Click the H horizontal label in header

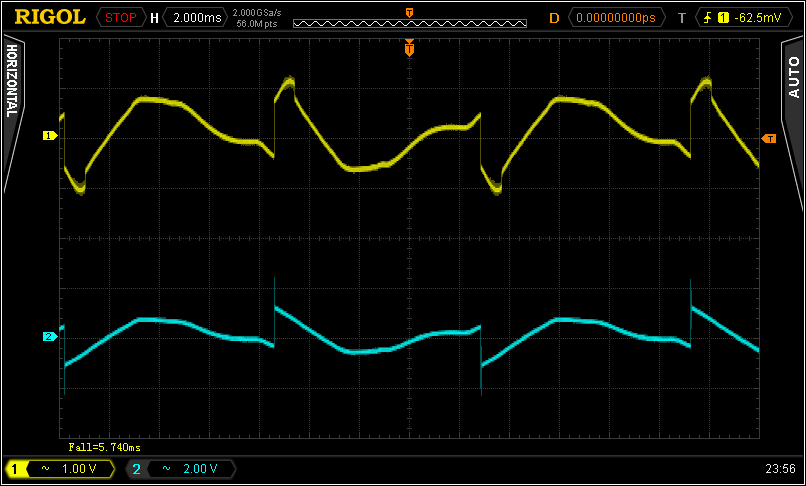[x=154, y=18]
